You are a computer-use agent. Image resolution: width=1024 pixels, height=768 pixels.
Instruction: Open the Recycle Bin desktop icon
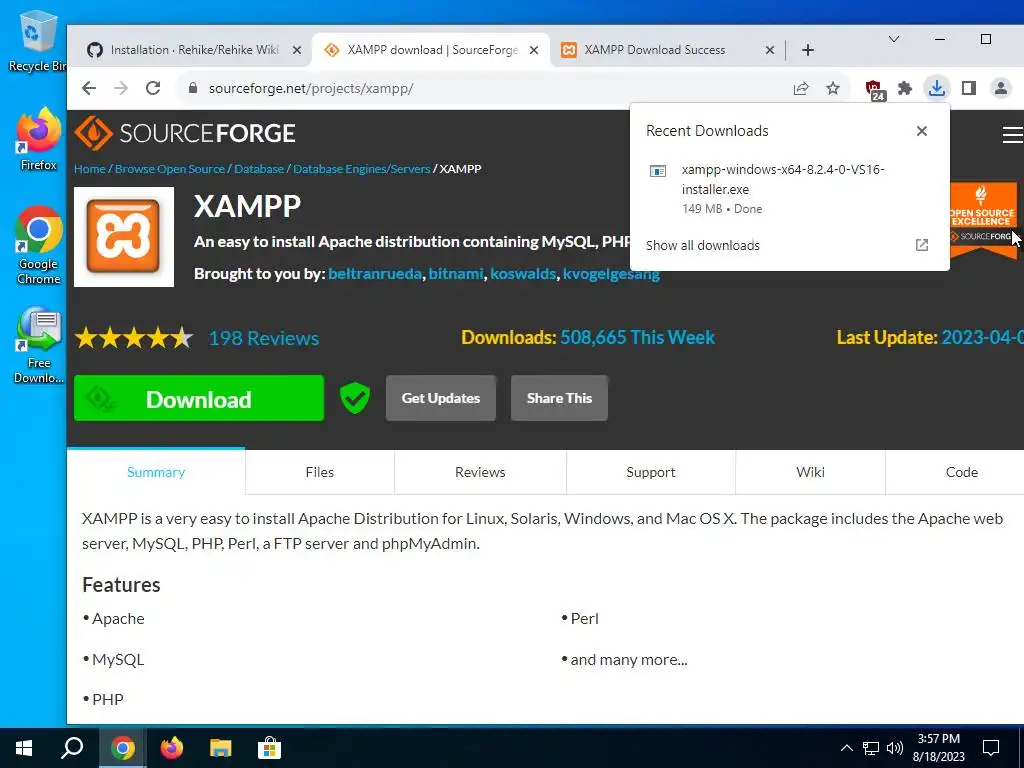click(x=37, y=41)
